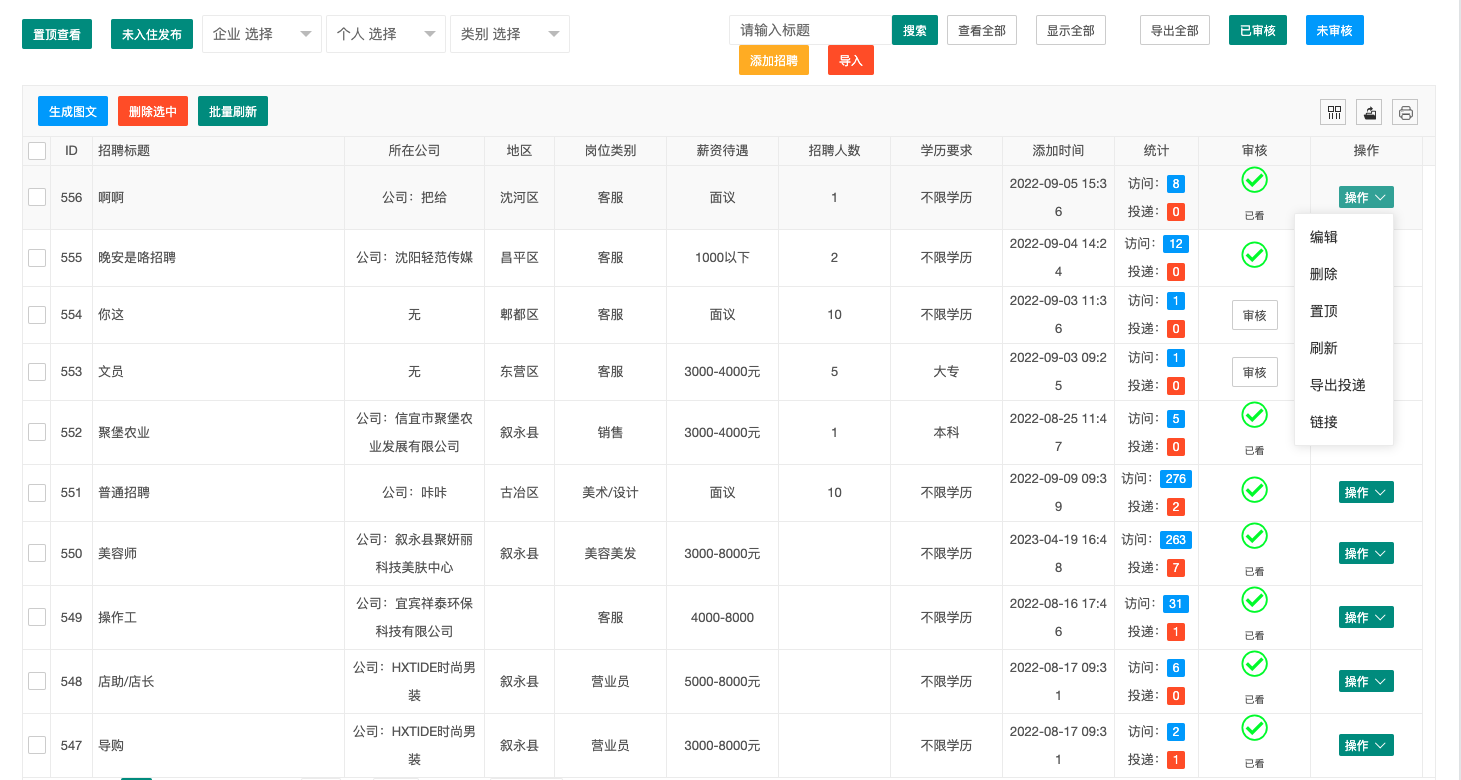Click green approved checkmark for row 552
This screenshot has height=780, width=1461.
pos(1254,415)
